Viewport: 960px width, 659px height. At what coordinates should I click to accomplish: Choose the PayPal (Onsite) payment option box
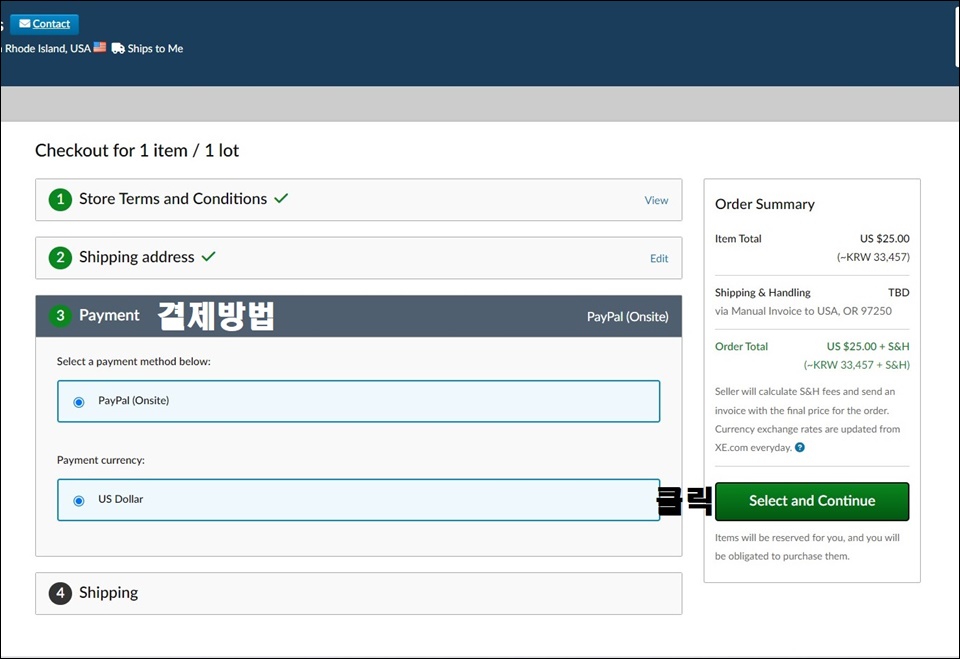coord(358,401)
